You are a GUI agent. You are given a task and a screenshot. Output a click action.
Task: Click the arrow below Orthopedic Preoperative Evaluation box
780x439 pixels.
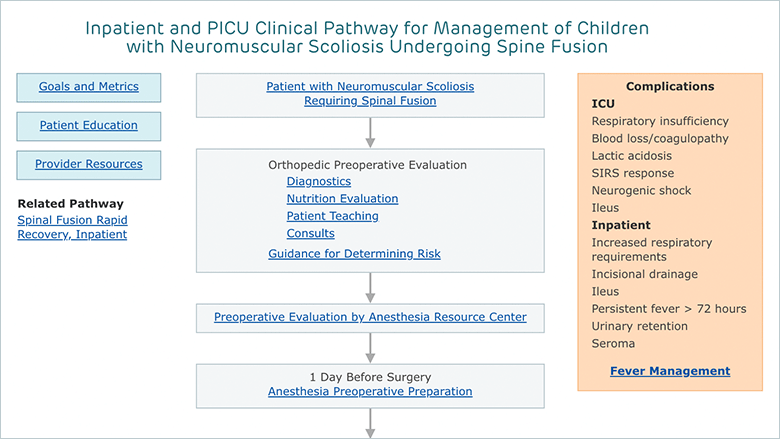tap(370, 288)
